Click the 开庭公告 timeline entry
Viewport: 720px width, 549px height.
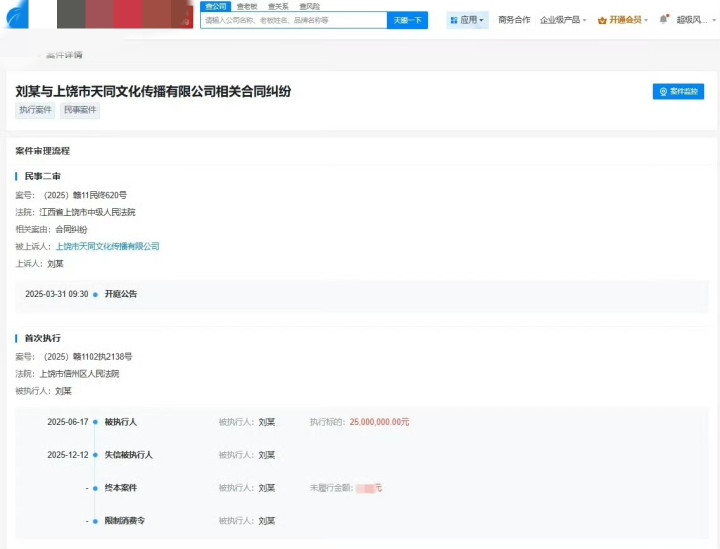coord(121,294)
